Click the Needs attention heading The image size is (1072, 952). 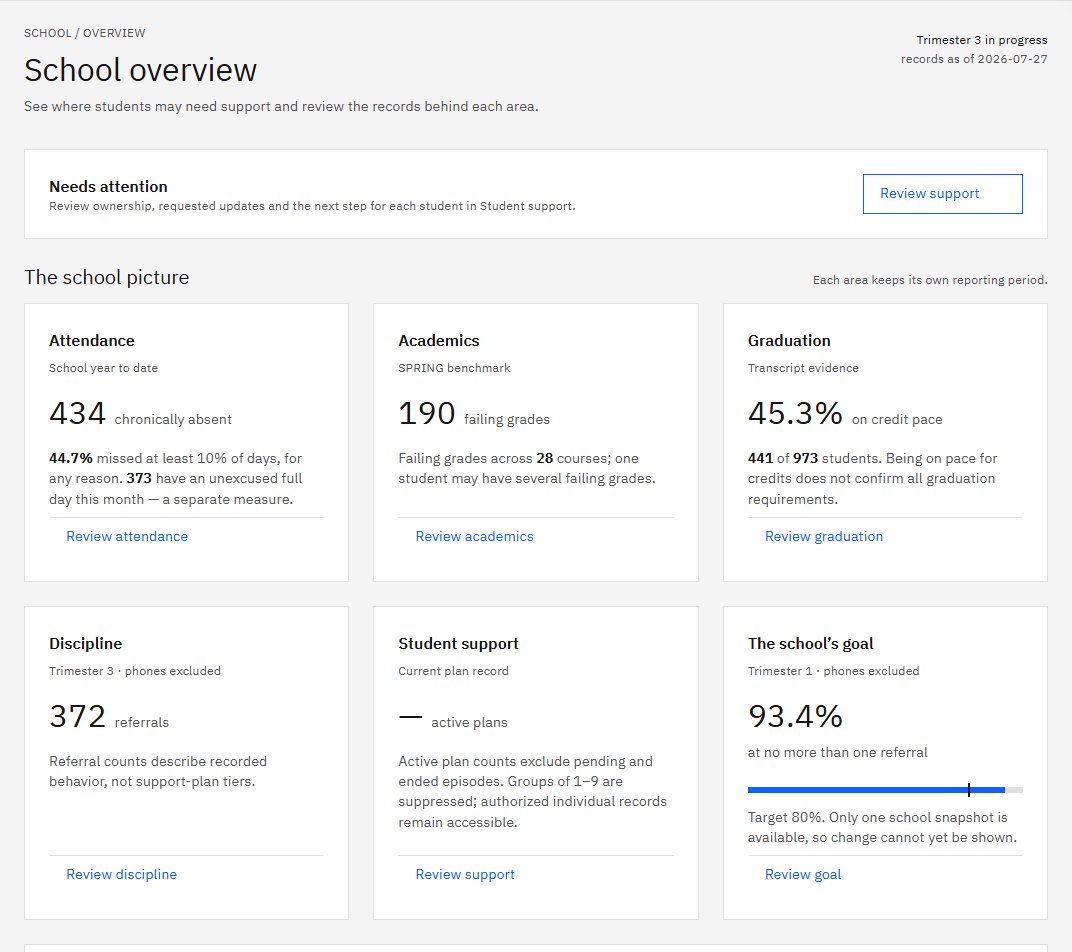[108, 187]
